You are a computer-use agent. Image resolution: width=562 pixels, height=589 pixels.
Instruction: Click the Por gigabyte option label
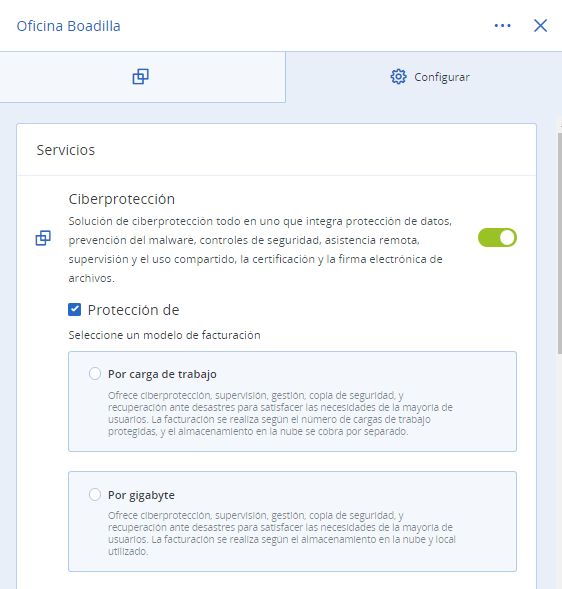(141, 495)
